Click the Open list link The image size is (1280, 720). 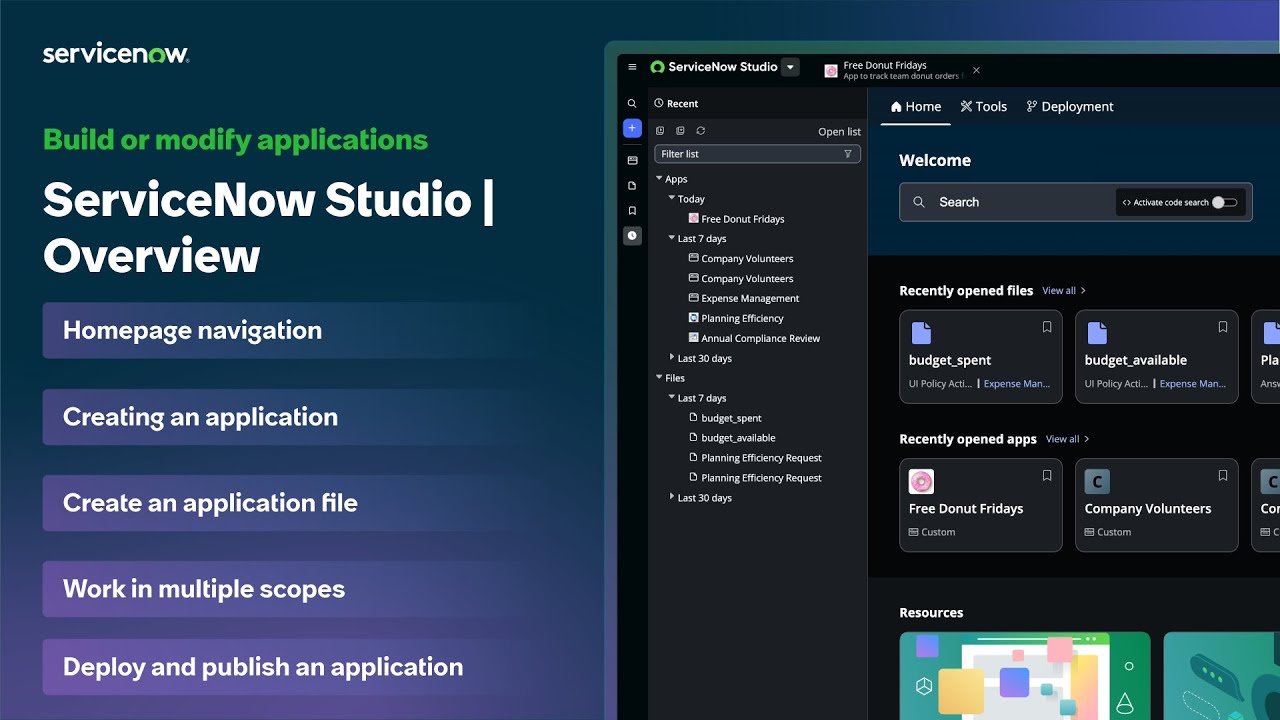coord(838,131)
